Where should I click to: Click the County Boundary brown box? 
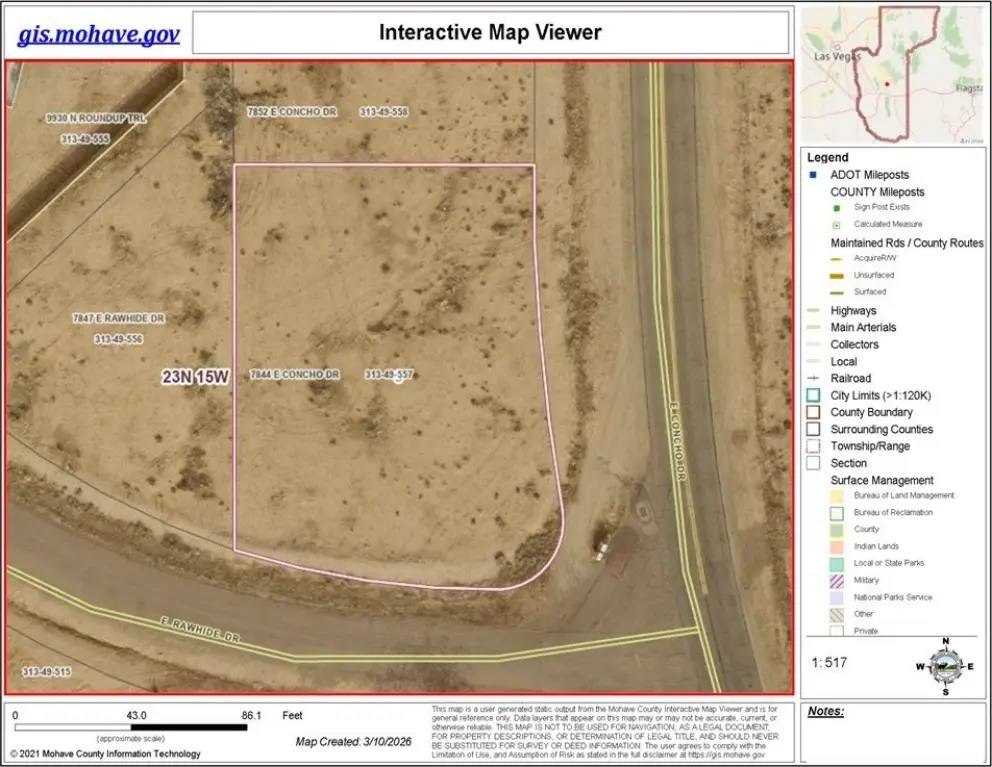coord(813,413)
